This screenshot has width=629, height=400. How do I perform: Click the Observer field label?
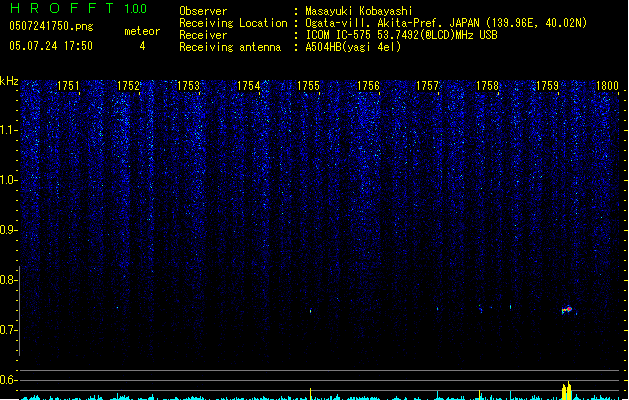203,11
